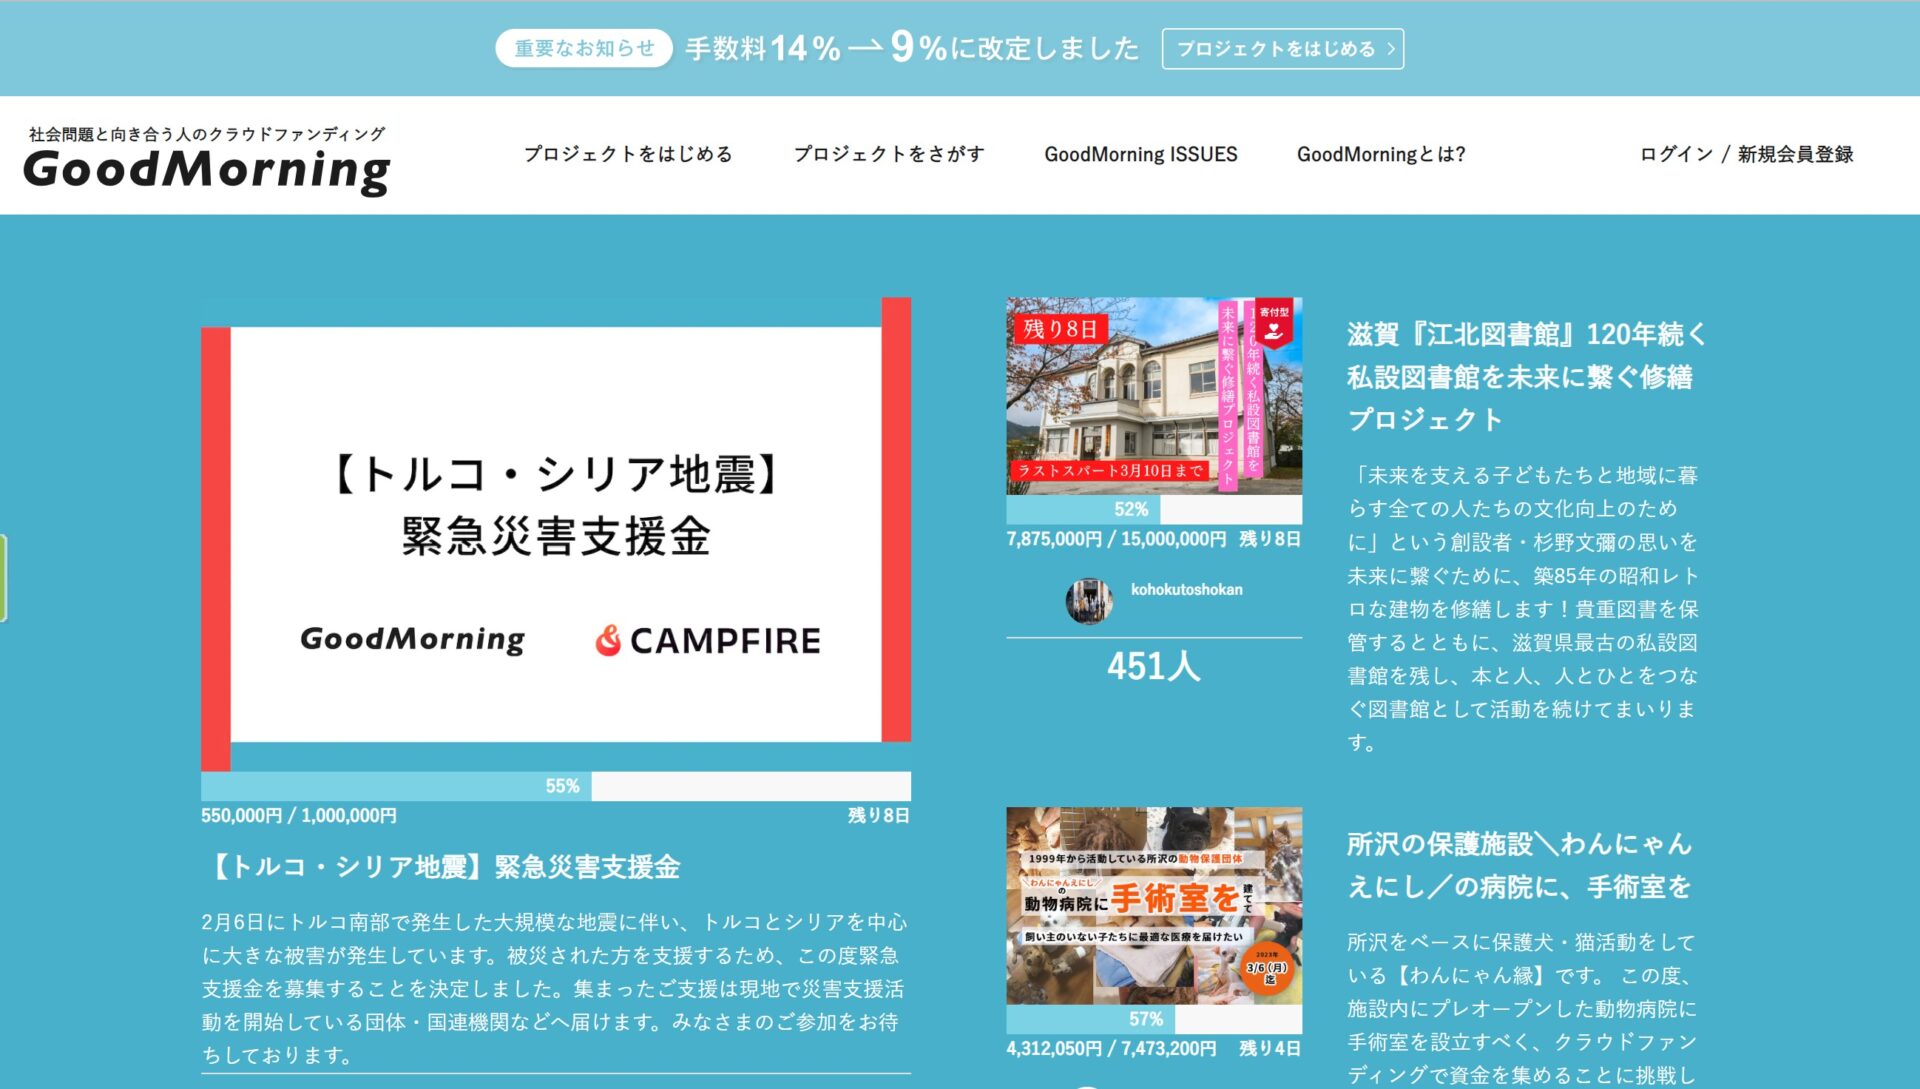Open the トルコ・シリア地震 banner image

[x=556, y=534]
